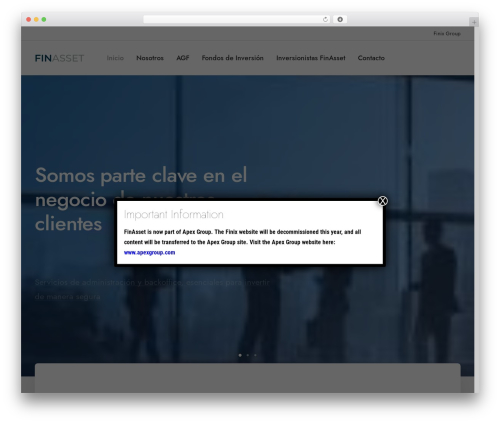Select the second slider dot
The width and height of the screenshot is (500, 423).
click(x=248, y=355)
